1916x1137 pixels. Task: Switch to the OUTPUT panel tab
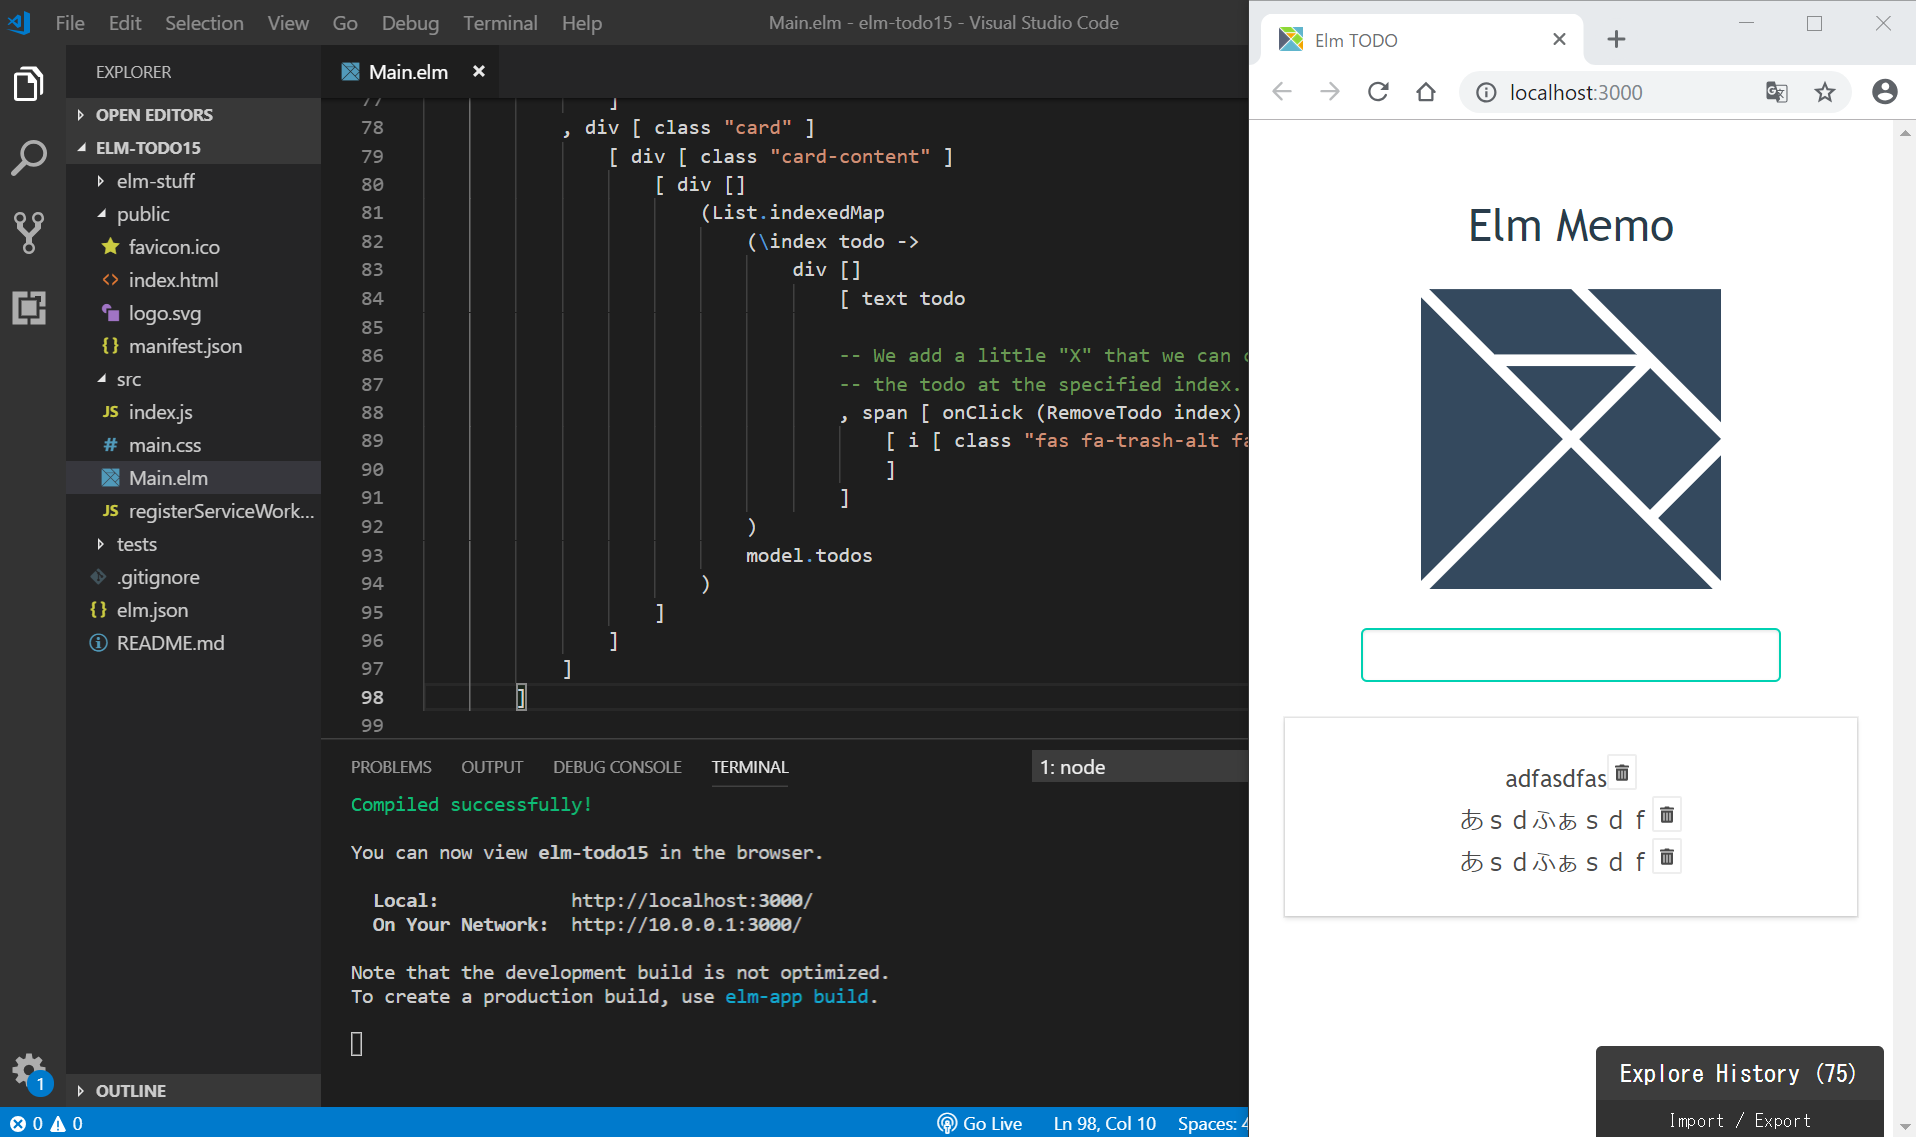(492, 767)
